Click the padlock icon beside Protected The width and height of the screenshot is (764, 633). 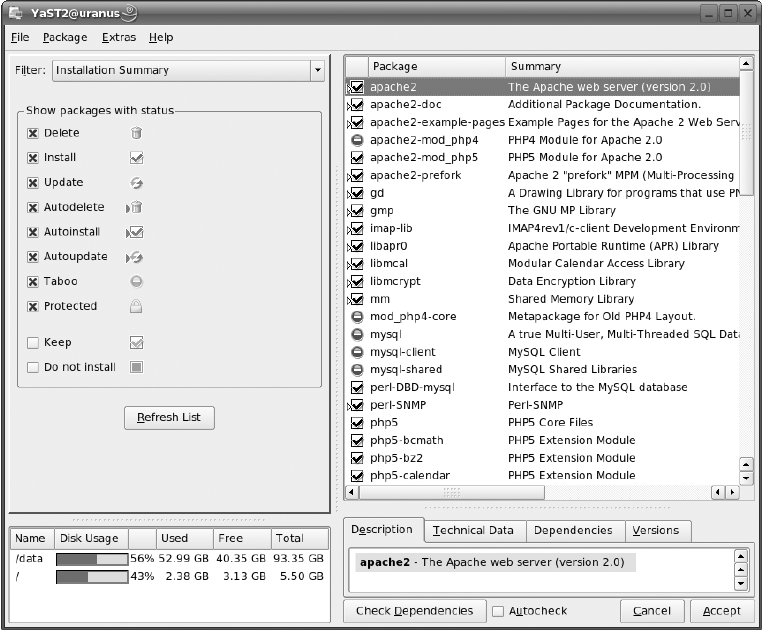[136, 307]
